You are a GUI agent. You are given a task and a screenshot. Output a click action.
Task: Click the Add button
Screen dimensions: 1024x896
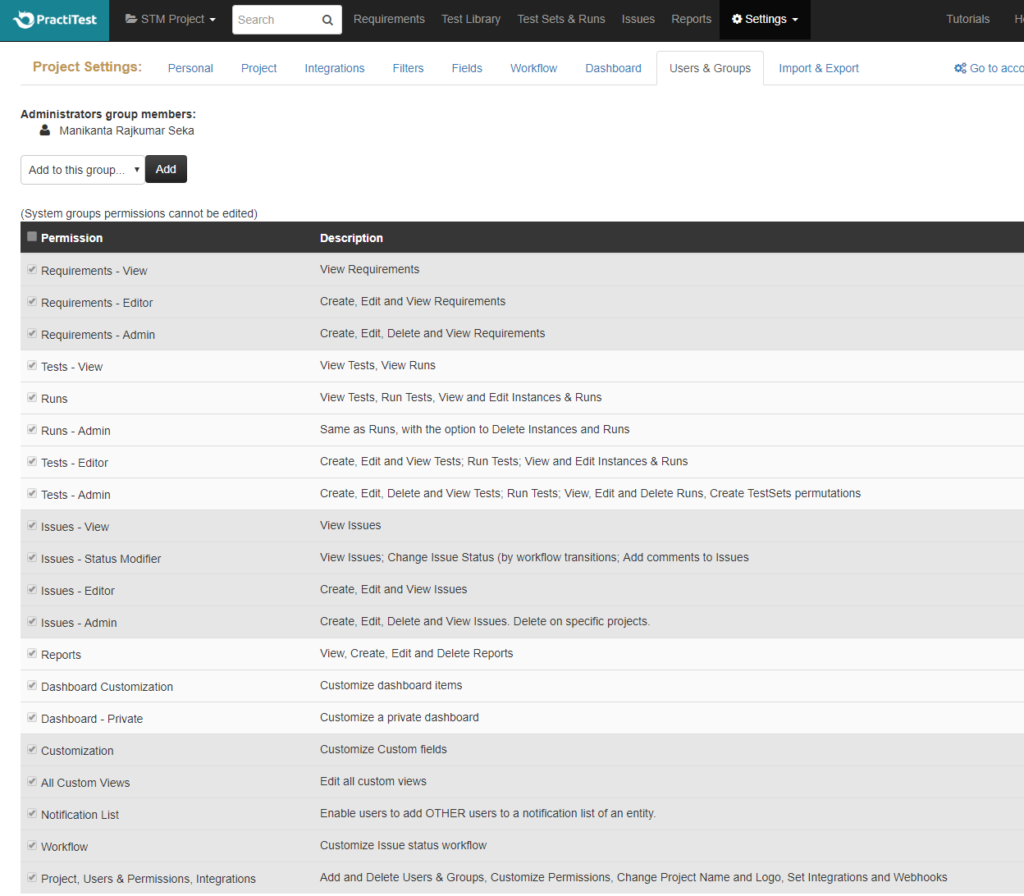(x=165, y=169)
